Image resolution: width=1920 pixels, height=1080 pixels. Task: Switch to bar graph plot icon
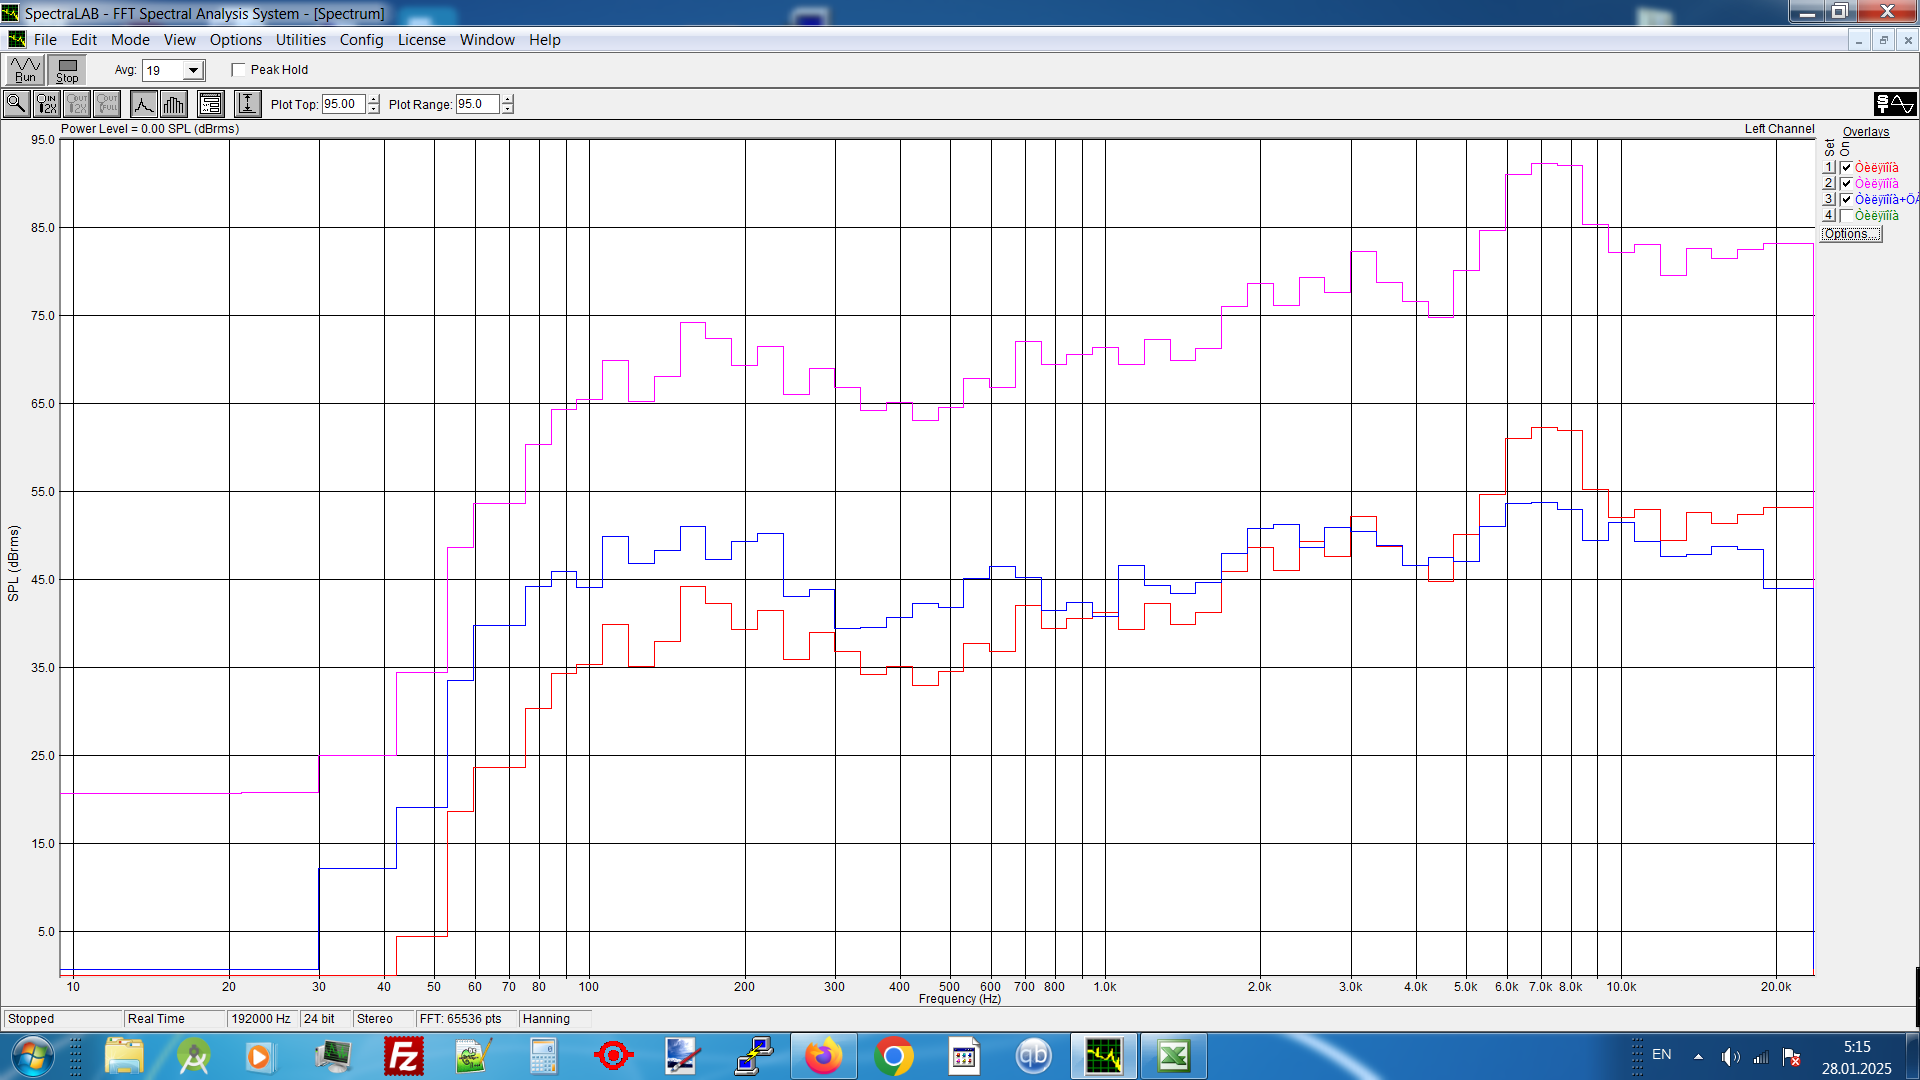174,103
